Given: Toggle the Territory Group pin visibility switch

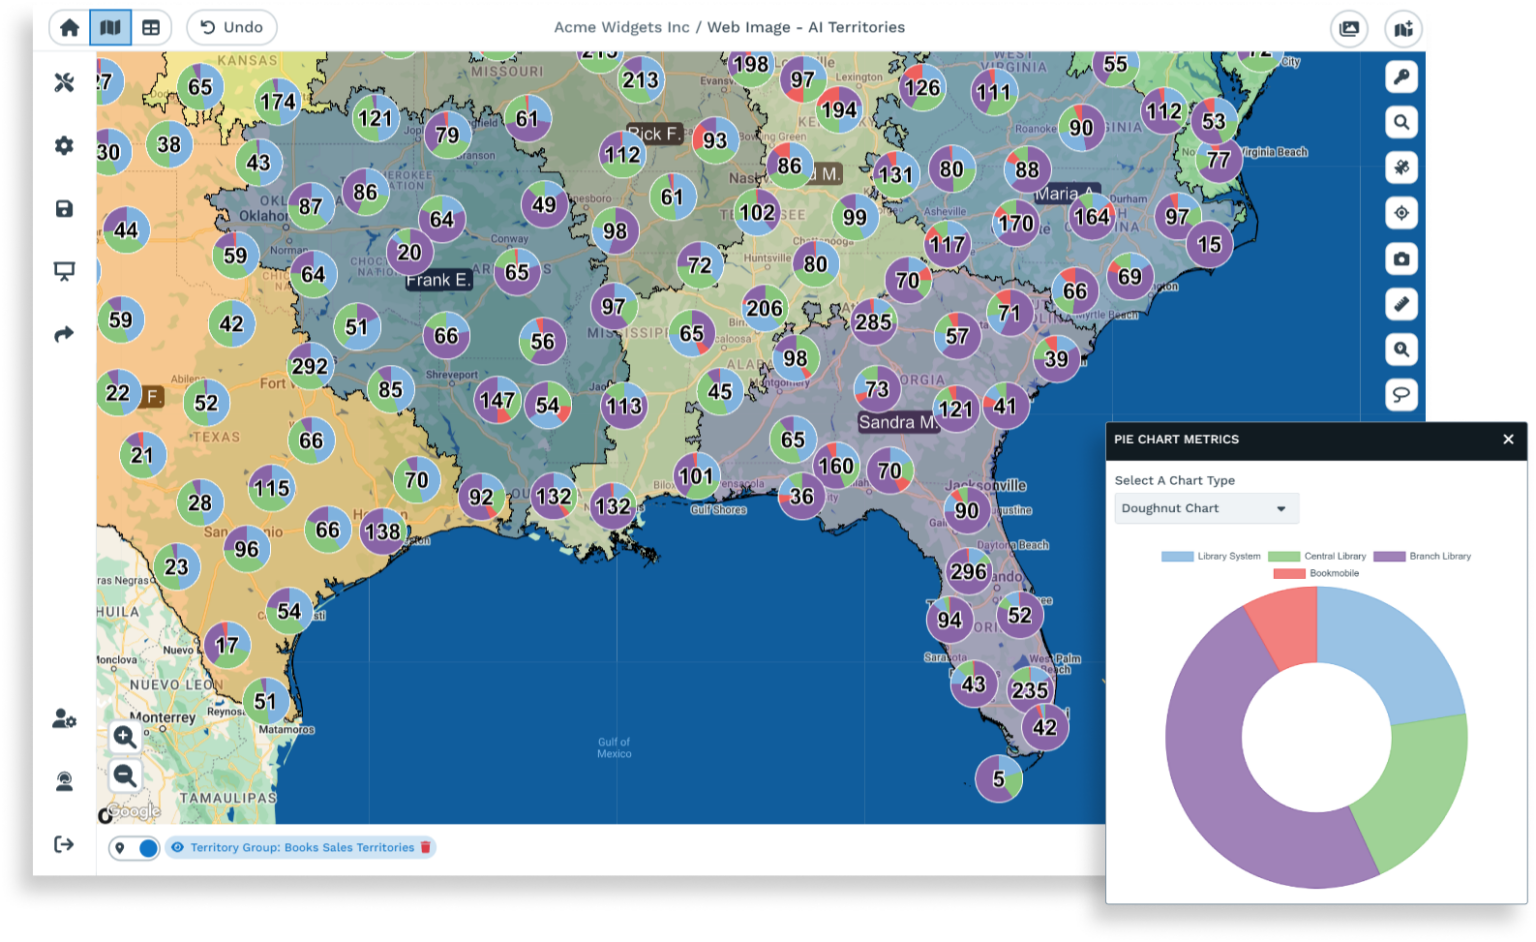Looking at the screenshot, I should coord(135,847).
